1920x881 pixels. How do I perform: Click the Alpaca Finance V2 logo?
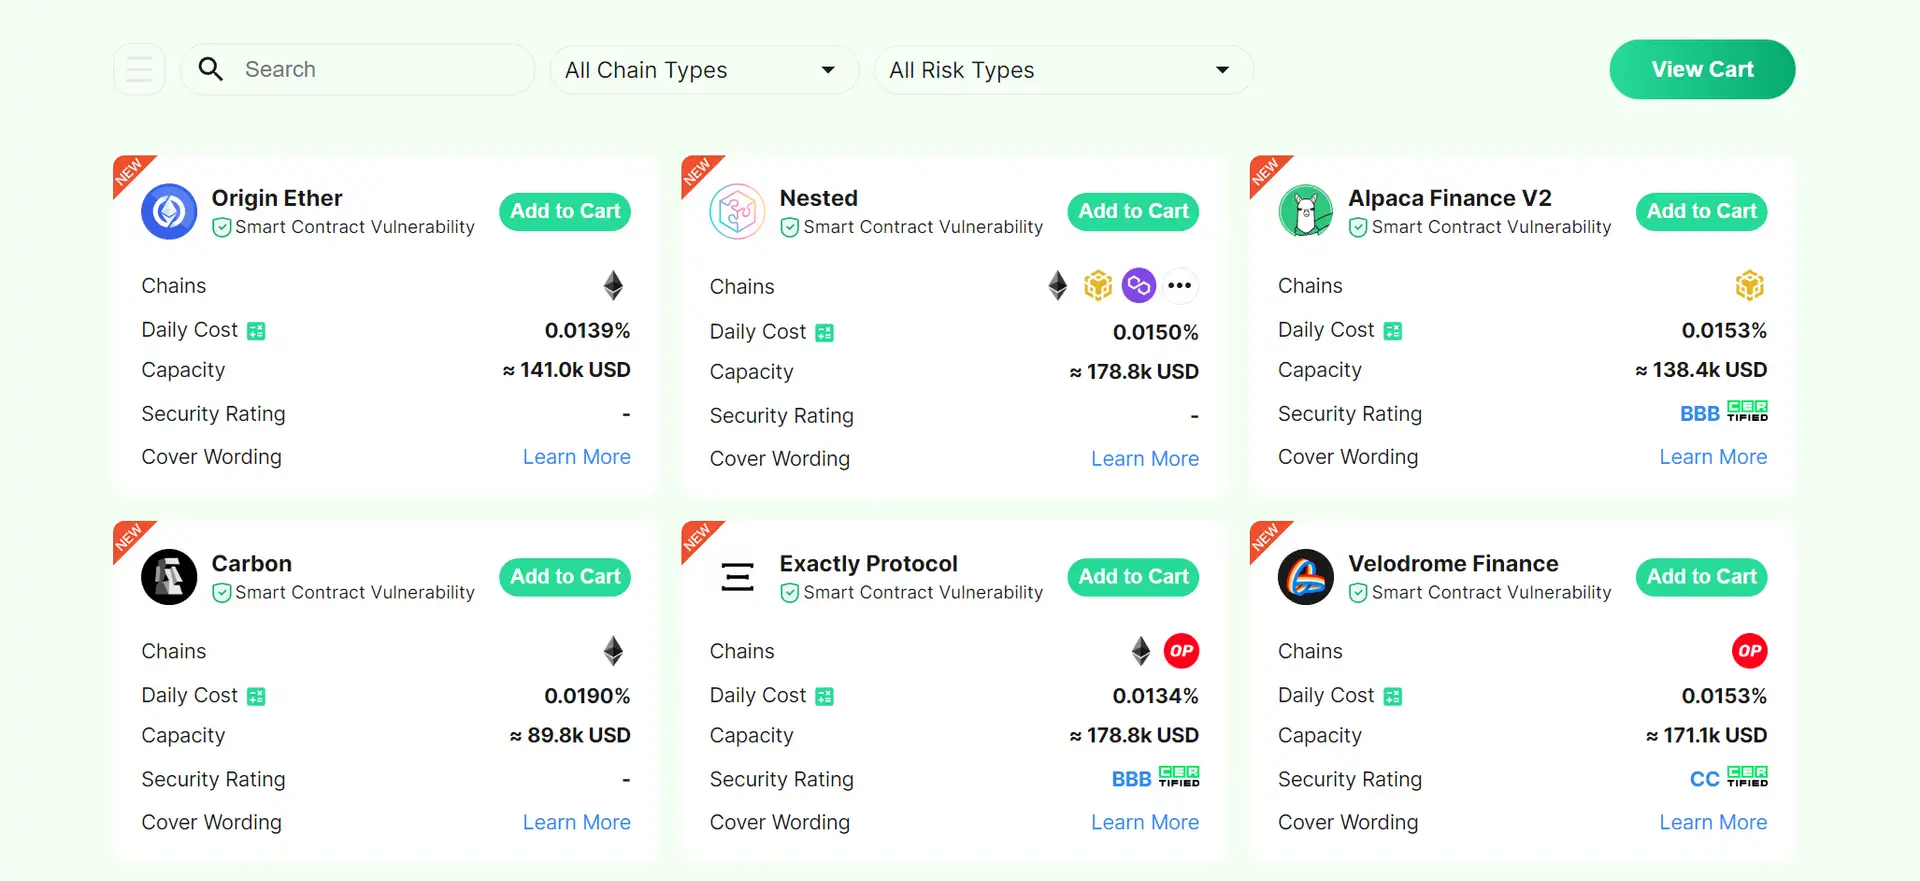1305,211
